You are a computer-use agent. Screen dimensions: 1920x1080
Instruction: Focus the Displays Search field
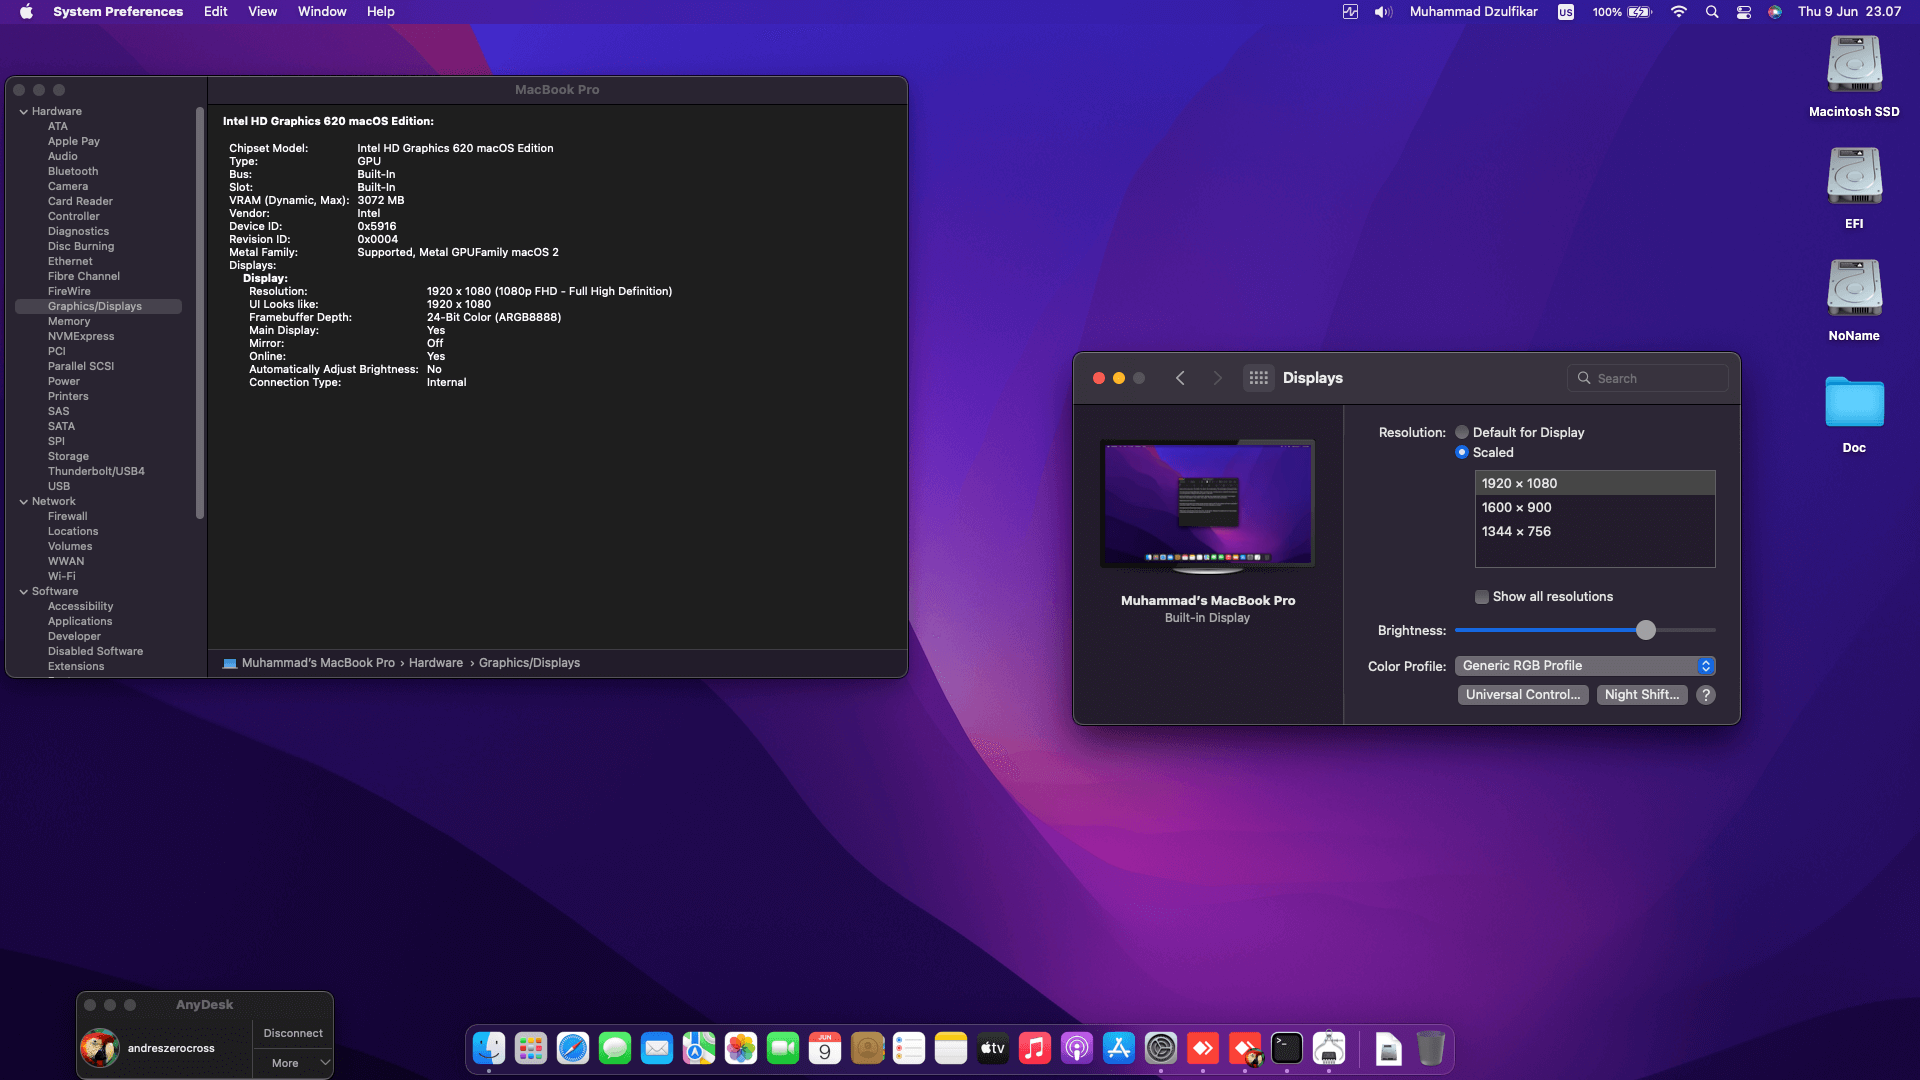[1648, 378]
